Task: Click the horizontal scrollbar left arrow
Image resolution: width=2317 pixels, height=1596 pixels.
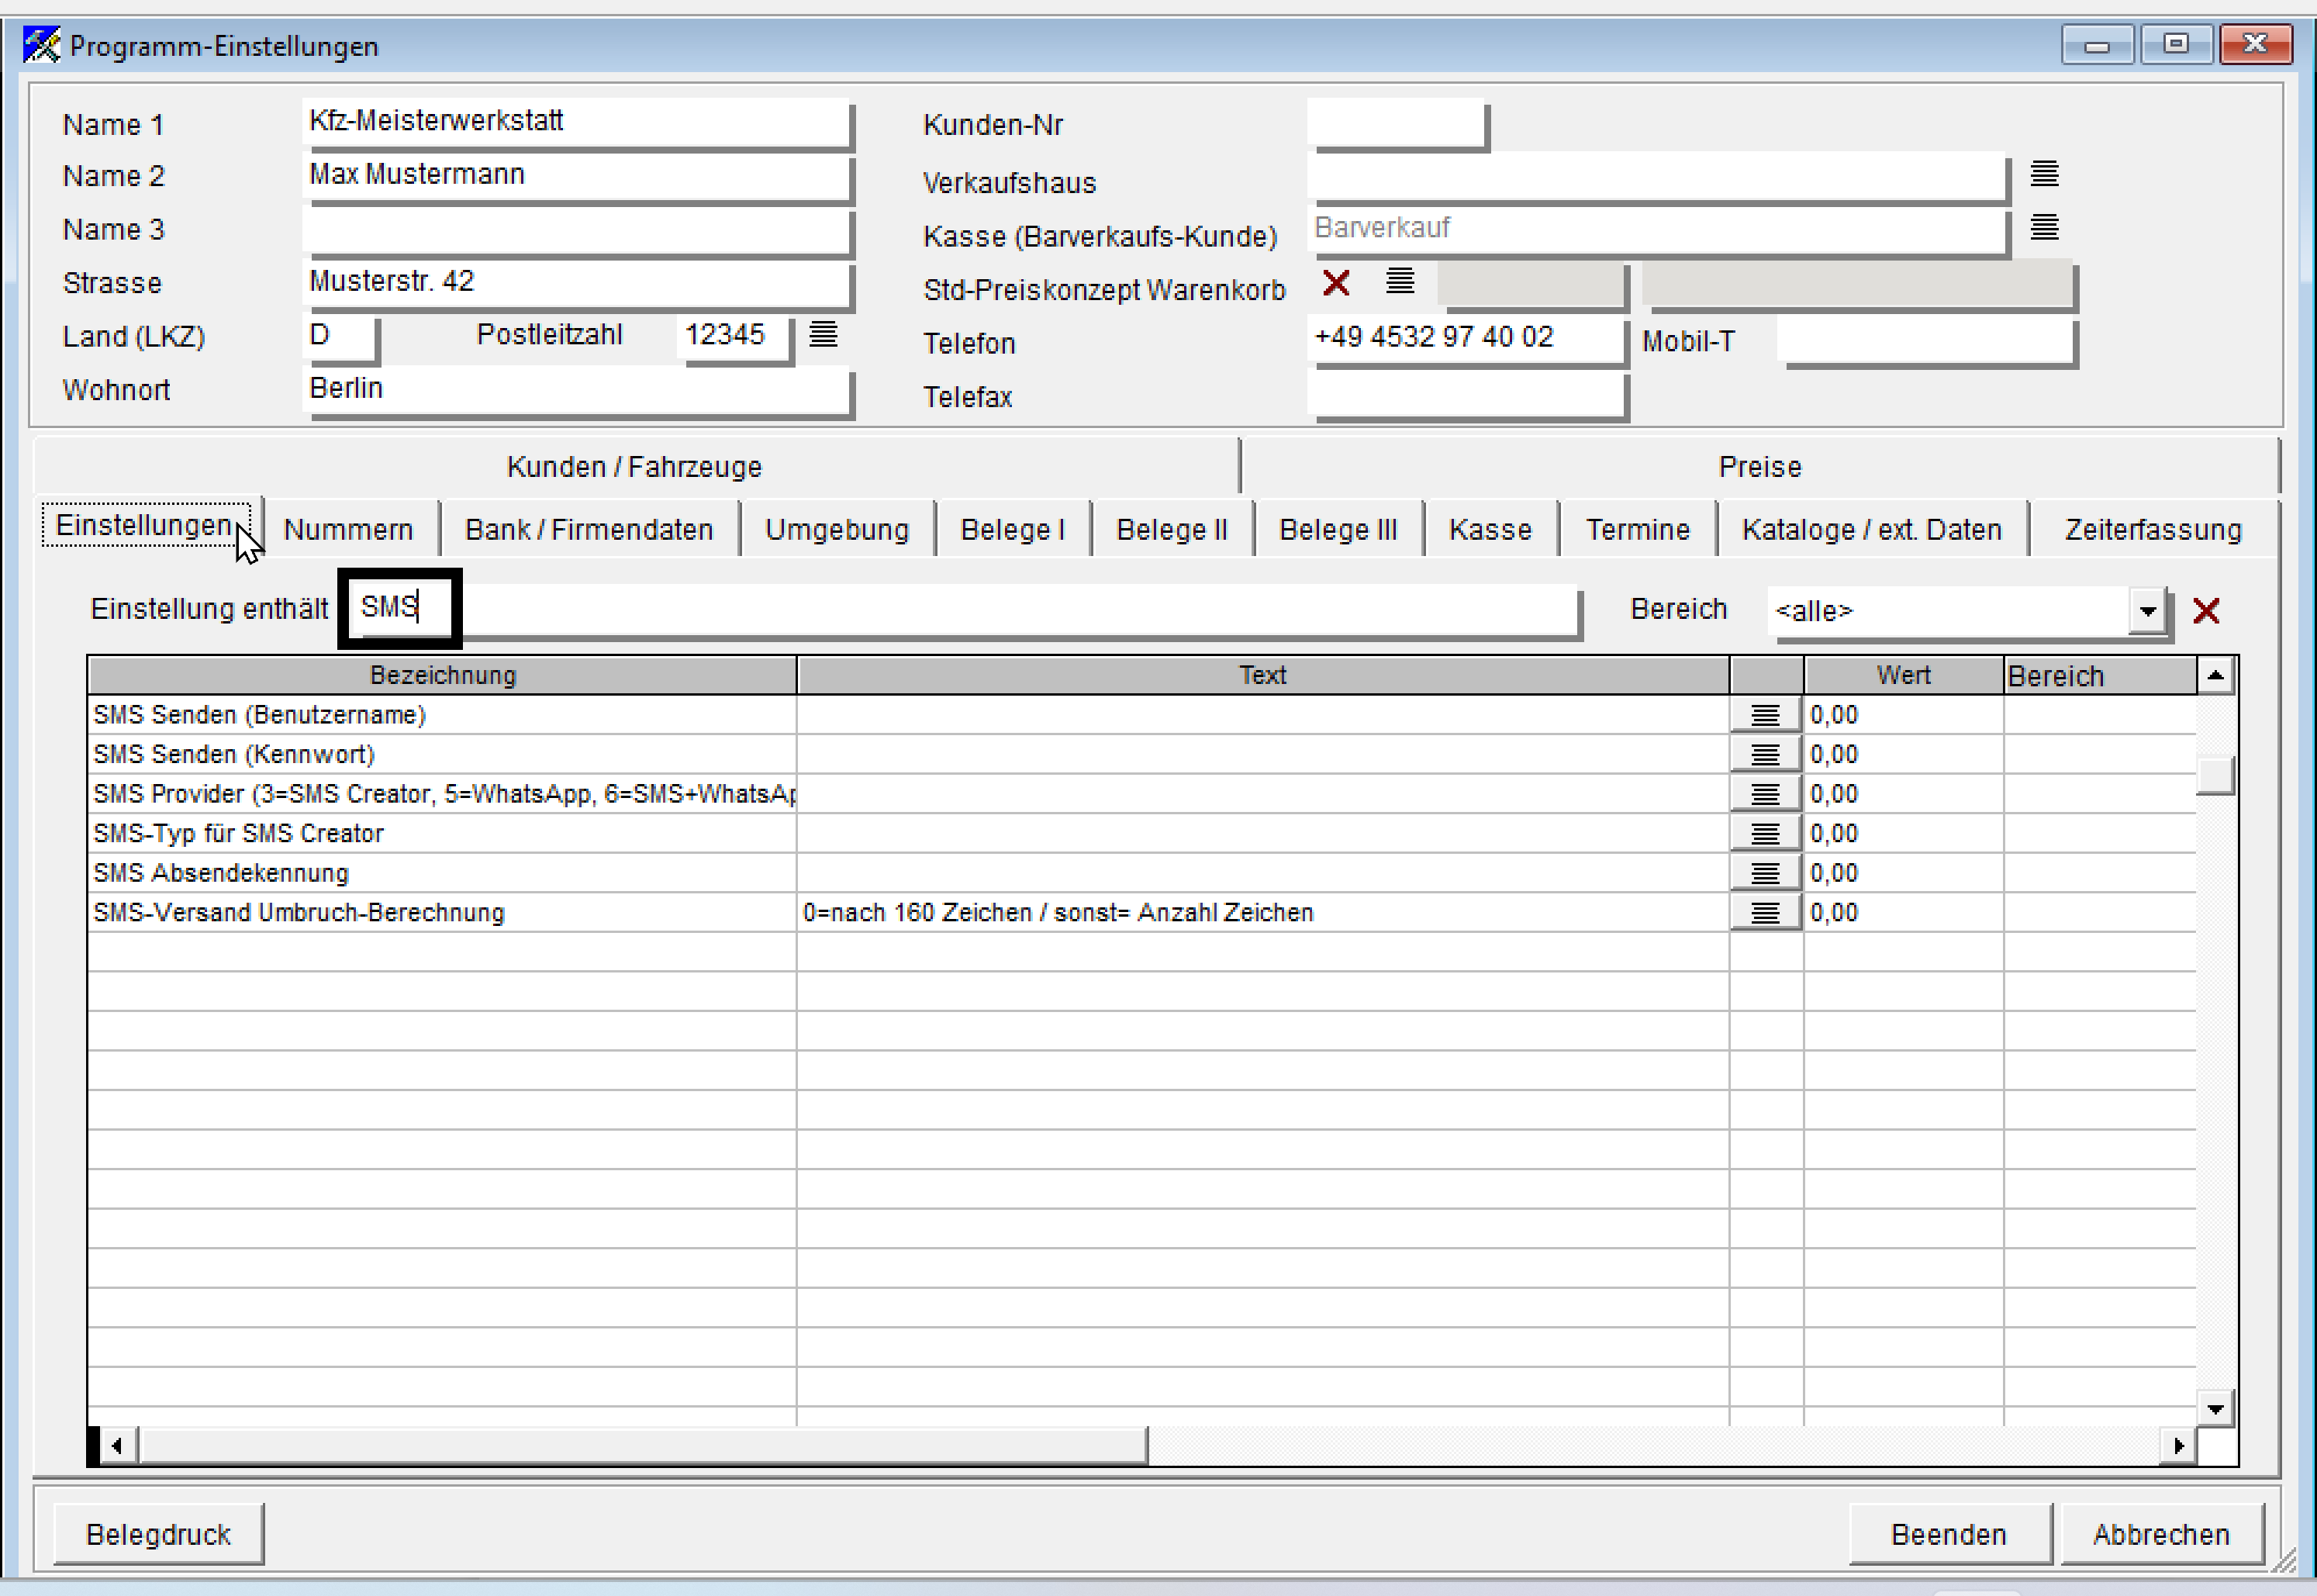Action: pos(117,1445)
